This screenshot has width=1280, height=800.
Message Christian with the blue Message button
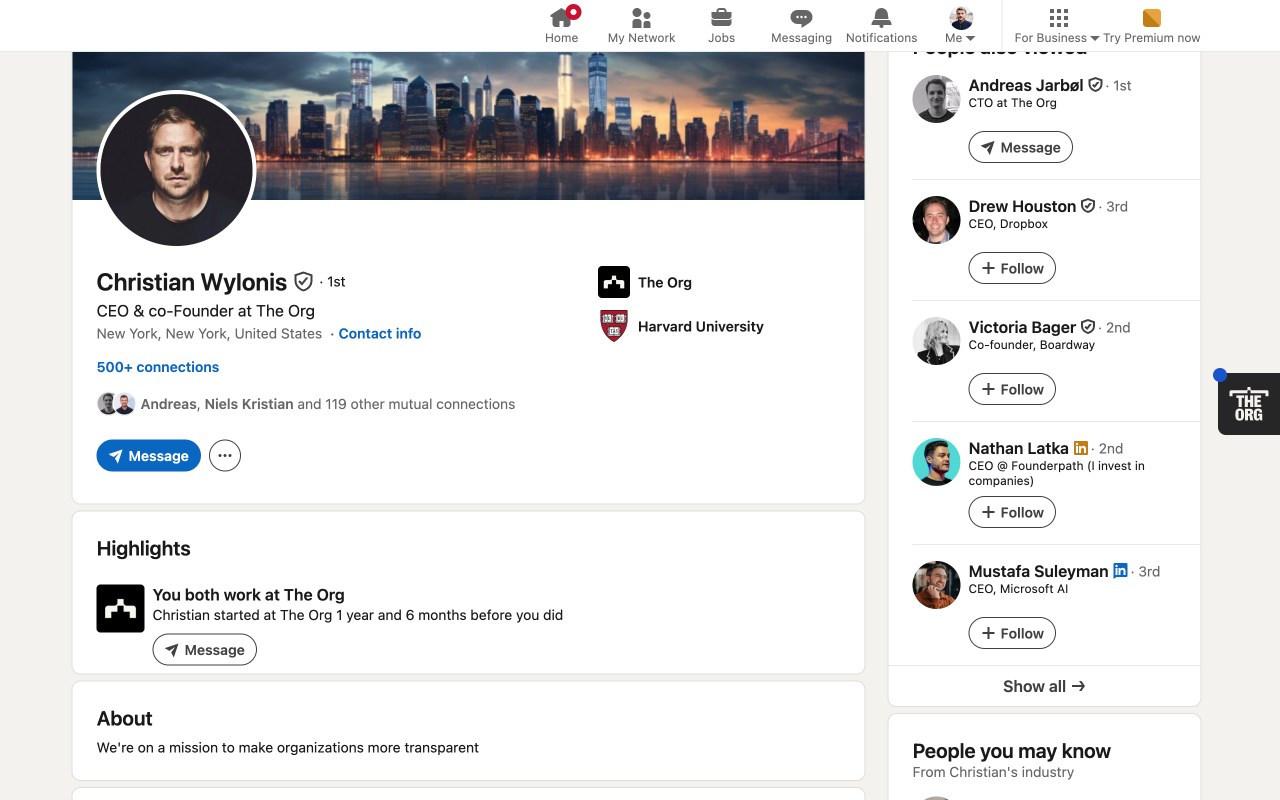[149, 456]
